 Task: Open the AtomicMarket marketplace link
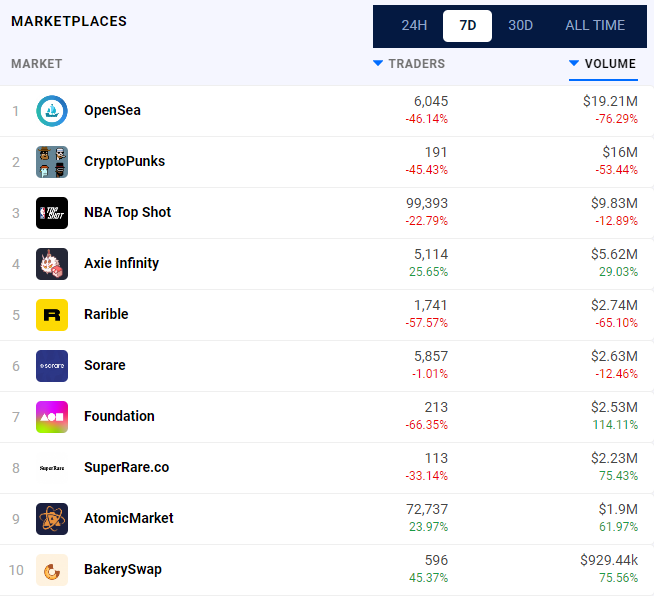coord(128,518)
